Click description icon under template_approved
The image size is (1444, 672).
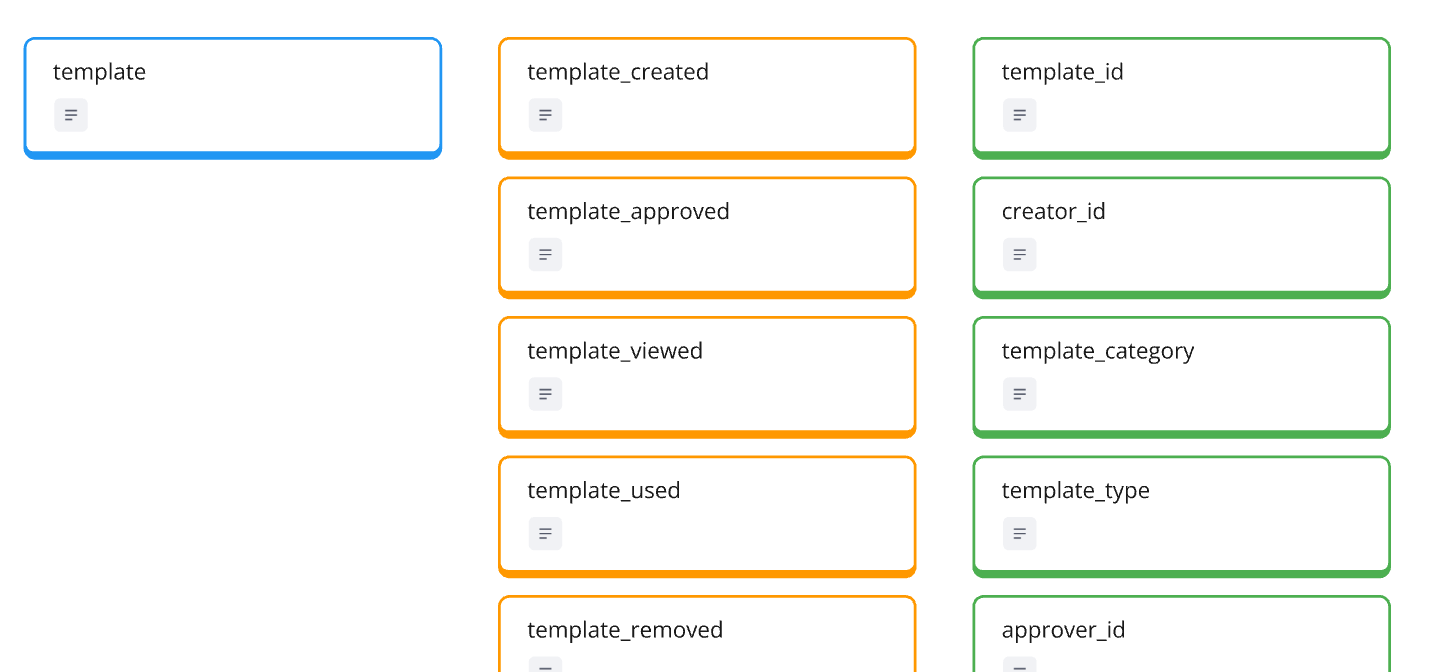tap(545, 255)
